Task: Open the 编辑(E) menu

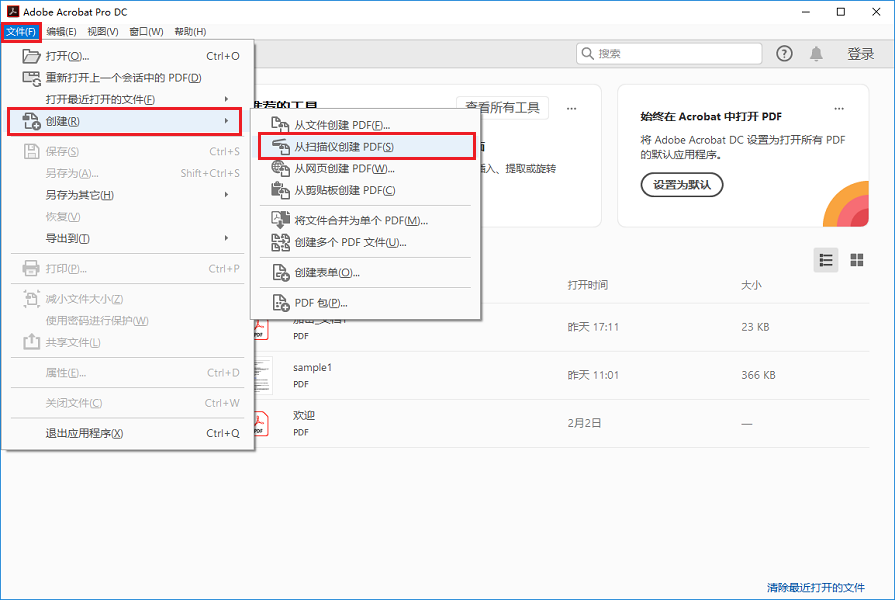Action: click(61, 31)
